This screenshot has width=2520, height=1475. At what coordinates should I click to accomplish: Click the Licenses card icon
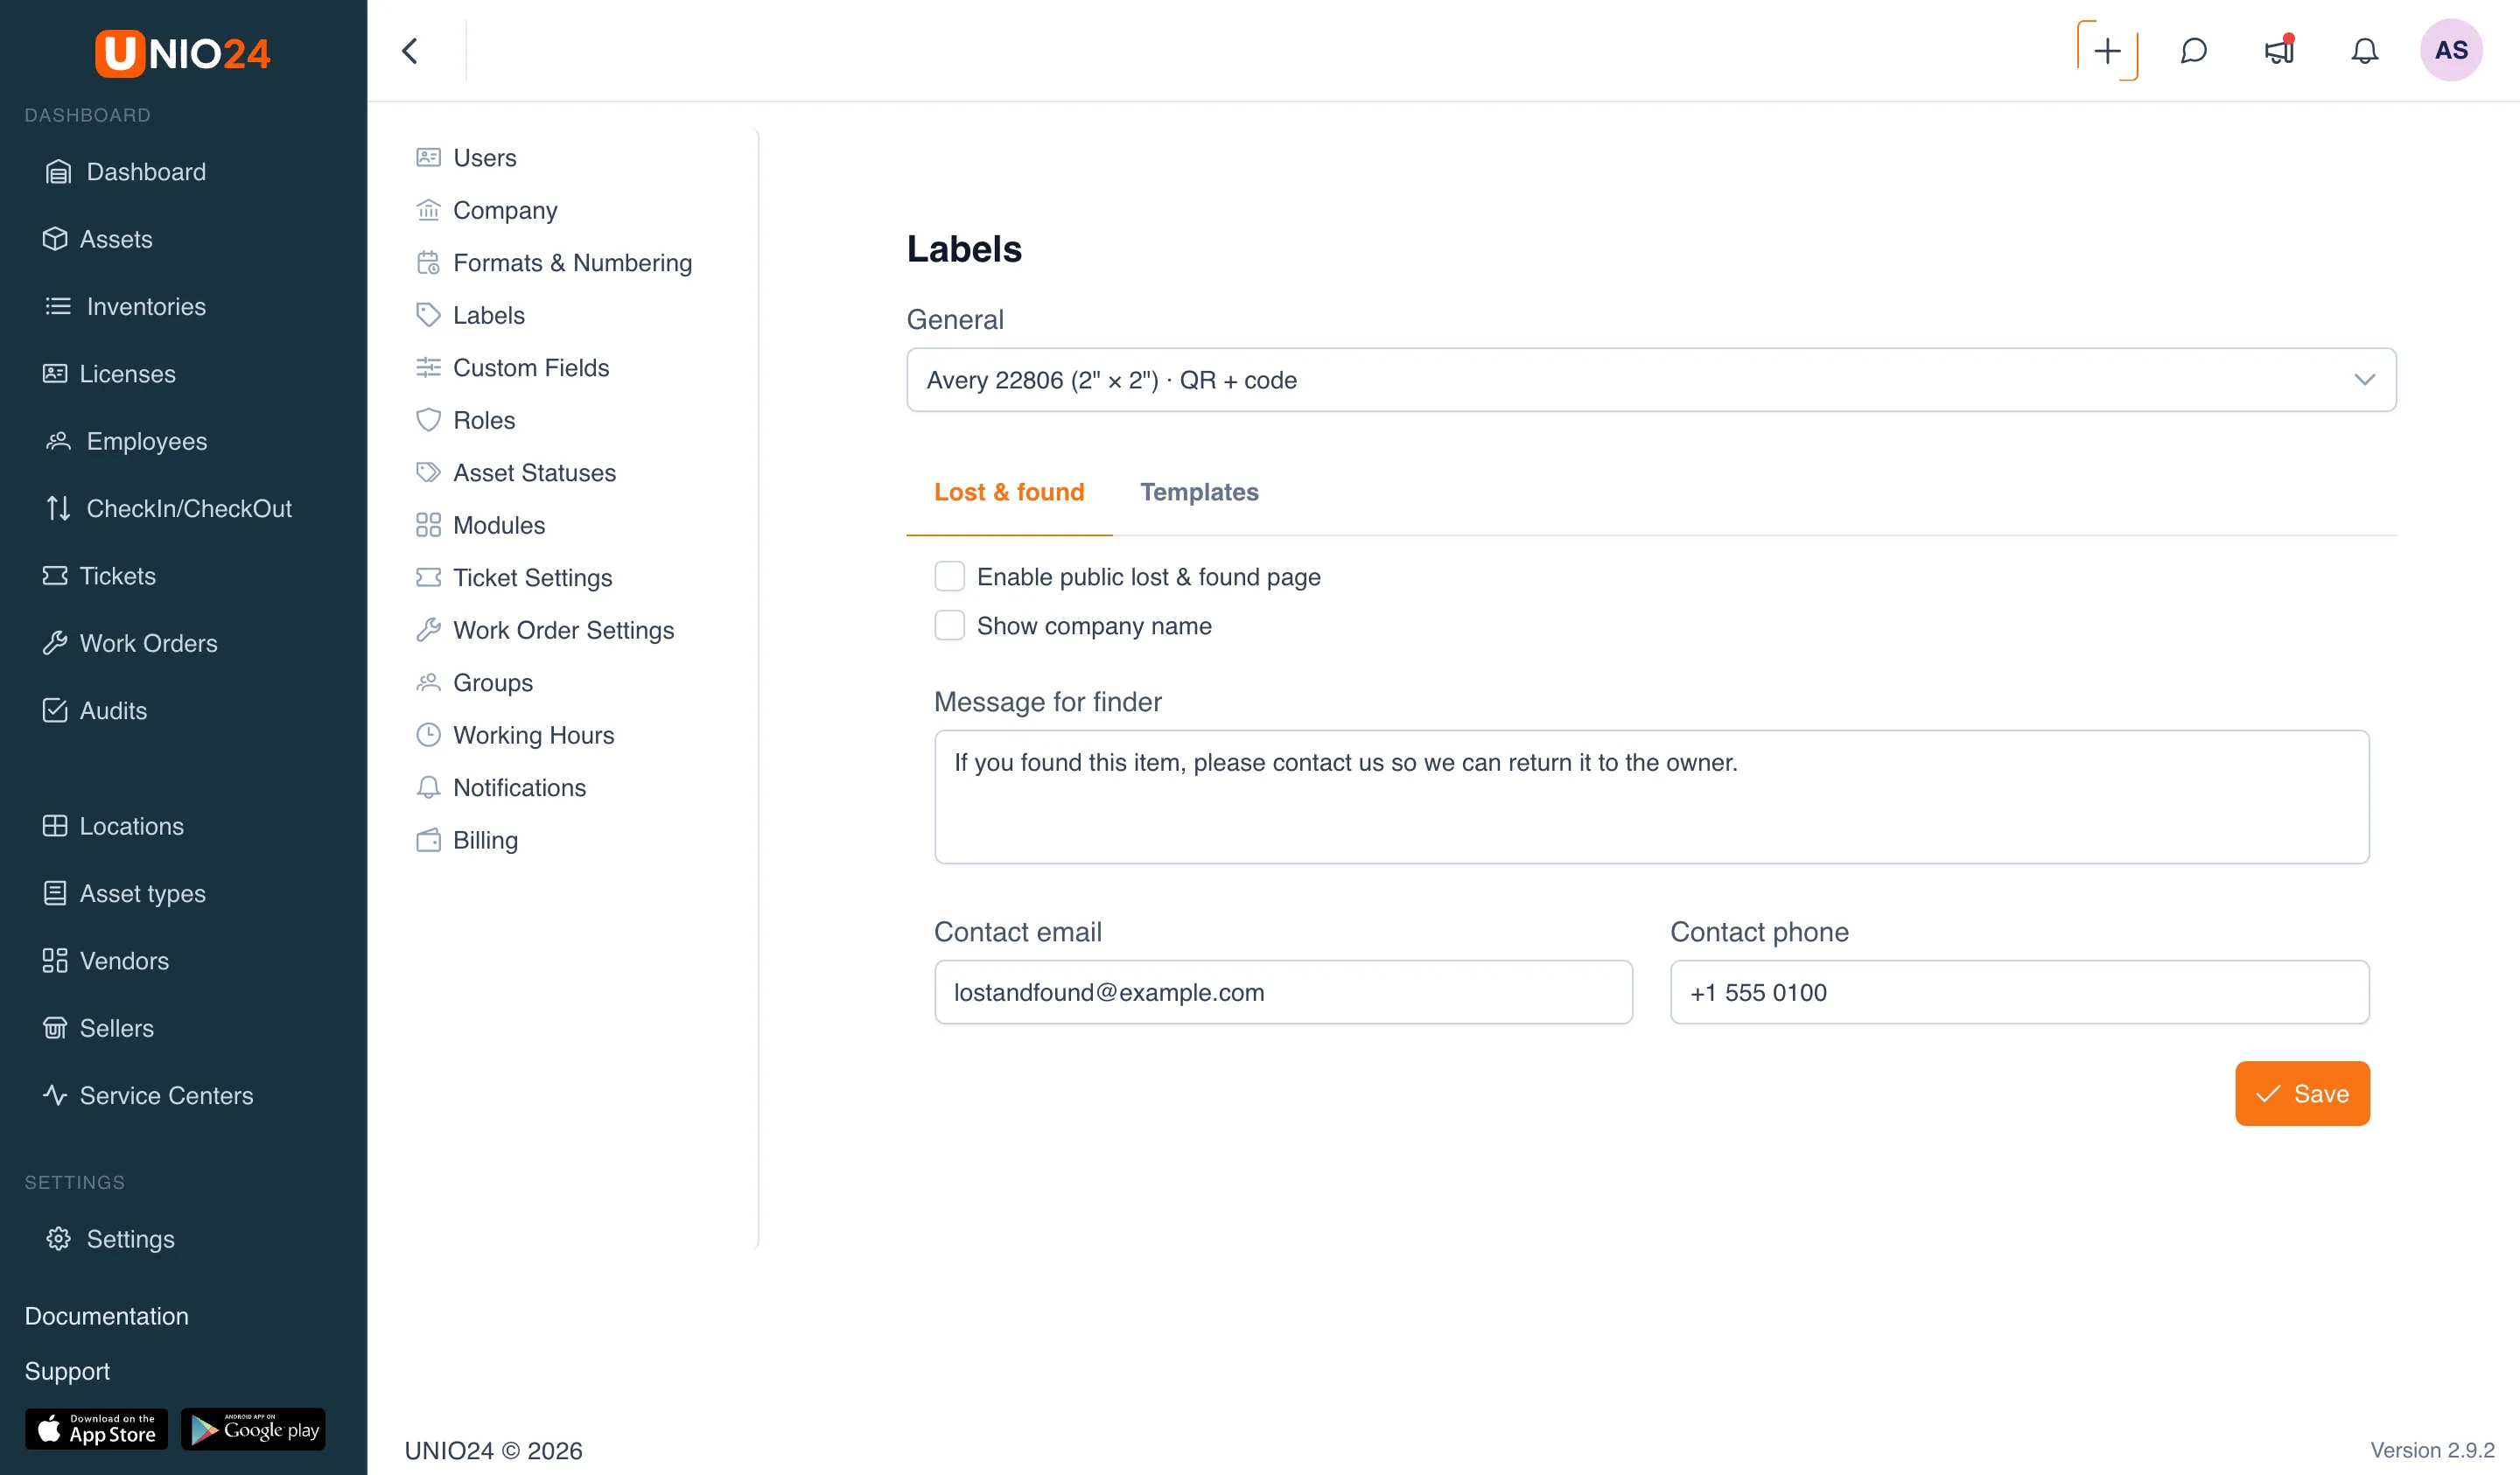[x=55, y=373]
